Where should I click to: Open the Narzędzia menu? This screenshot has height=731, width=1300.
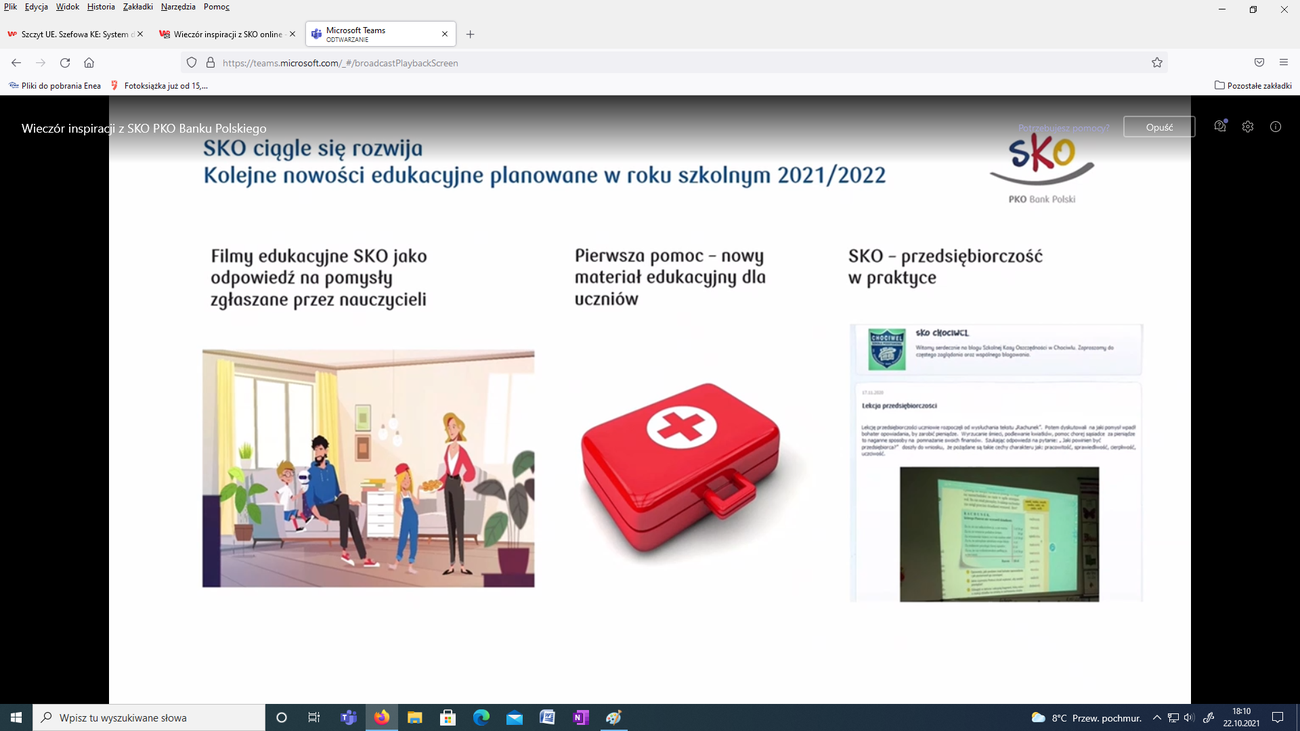coord(178,7)
